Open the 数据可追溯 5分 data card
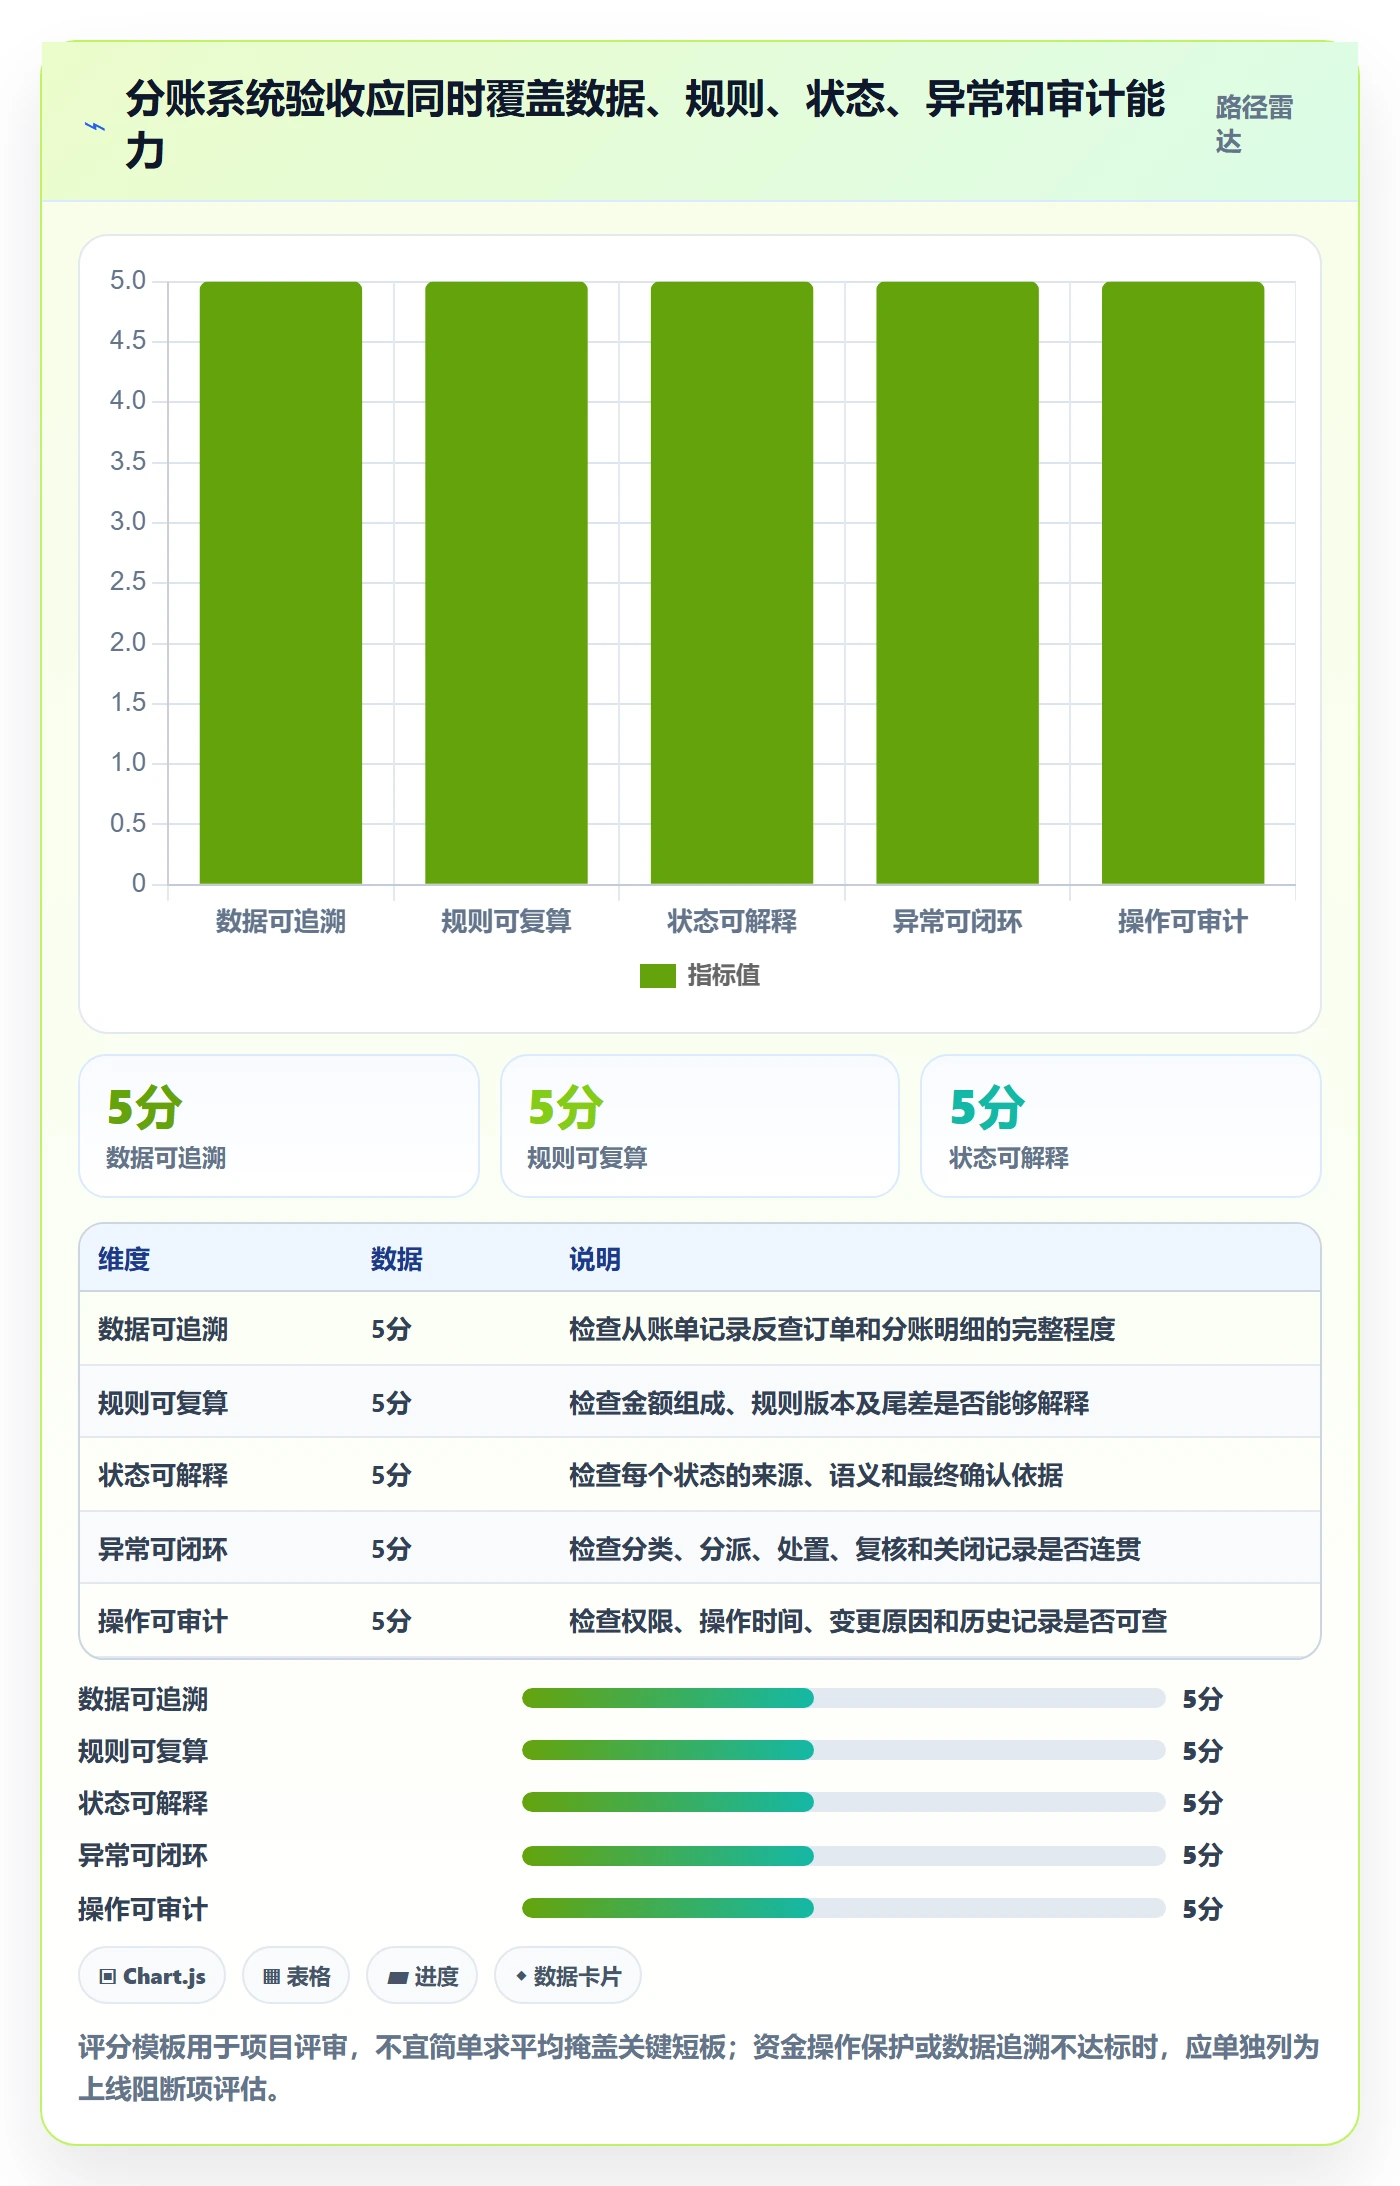 click(279, 1126)
